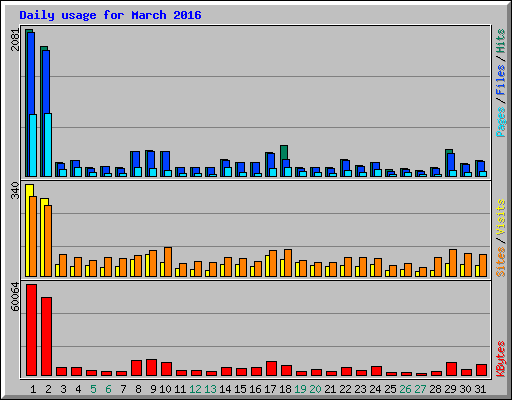Click the red KBytes bar for day 1
512x400 pixels.
[x=32, y=330]
